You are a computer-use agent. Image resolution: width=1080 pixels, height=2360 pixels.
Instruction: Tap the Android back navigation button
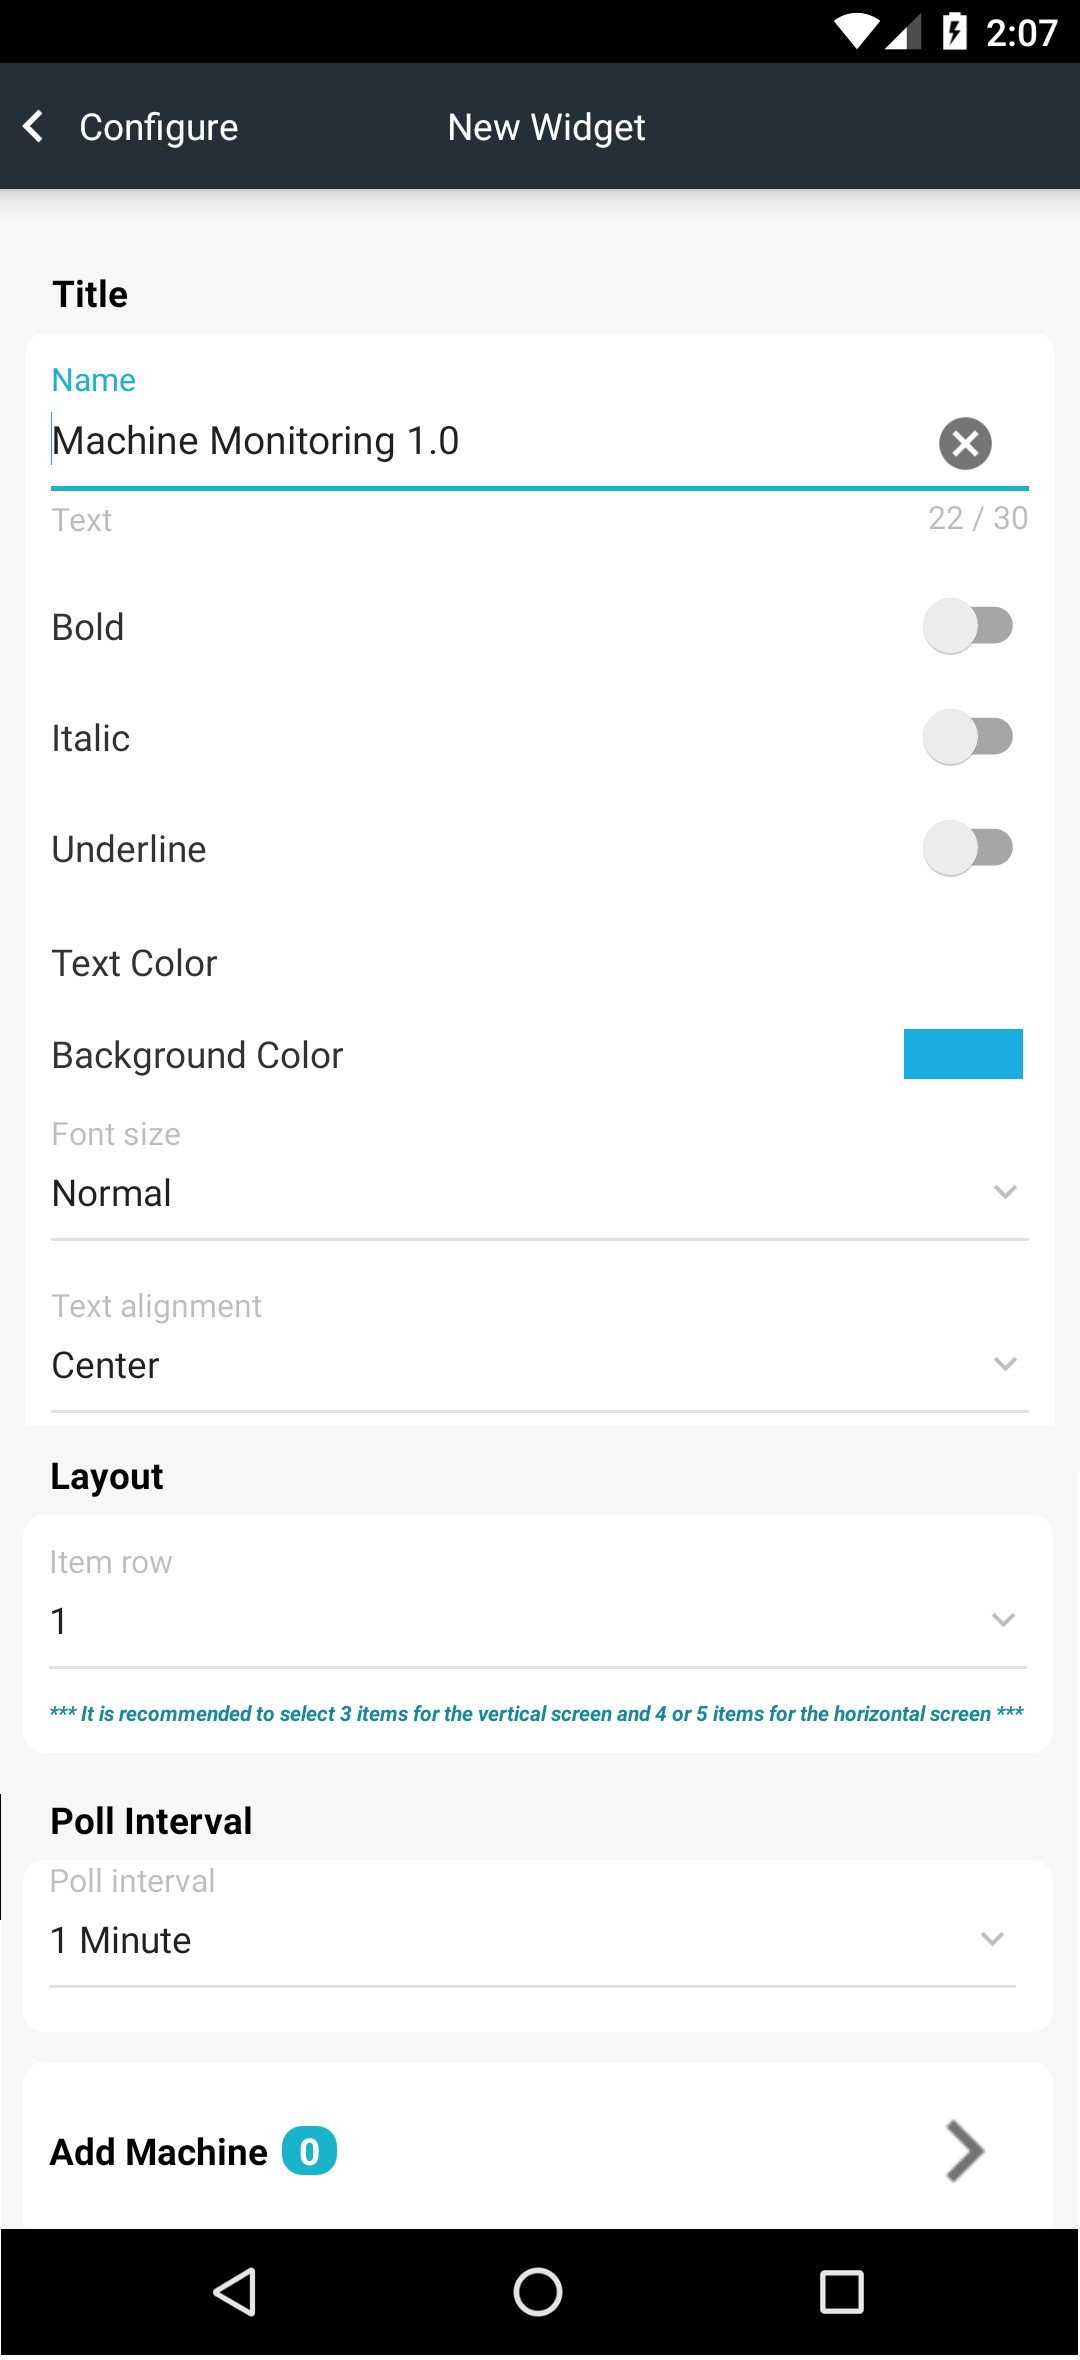(236, 2291)
